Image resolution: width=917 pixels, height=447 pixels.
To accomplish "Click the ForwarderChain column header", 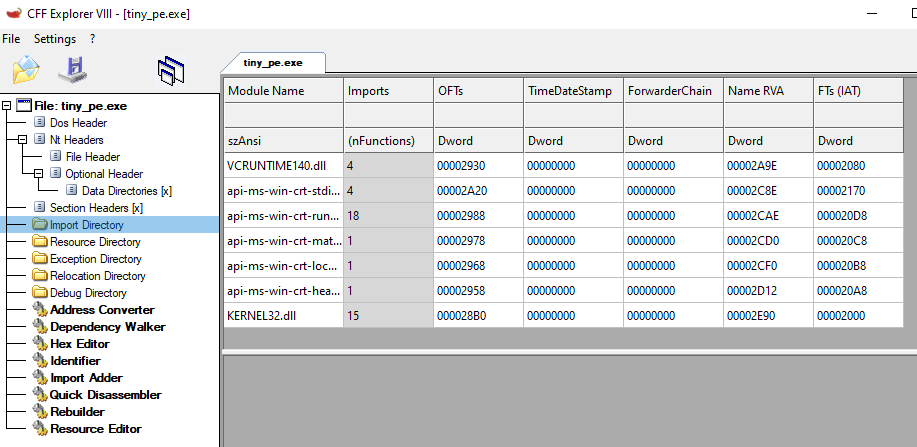I will pos(673,91).
